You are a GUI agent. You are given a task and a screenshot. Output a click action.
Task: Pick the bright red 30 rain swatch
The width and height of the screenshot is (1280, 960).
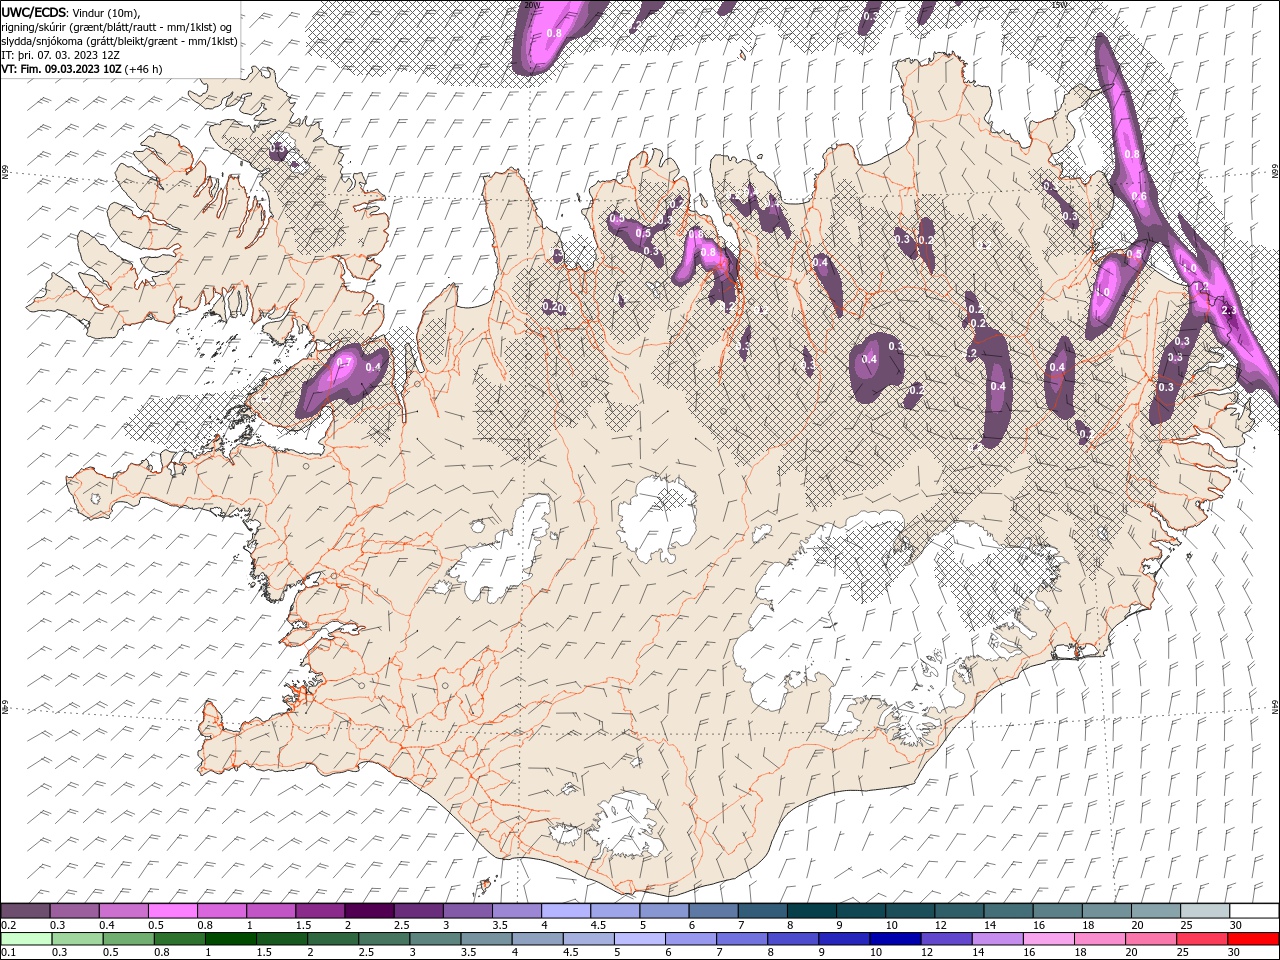(1252, 939)
